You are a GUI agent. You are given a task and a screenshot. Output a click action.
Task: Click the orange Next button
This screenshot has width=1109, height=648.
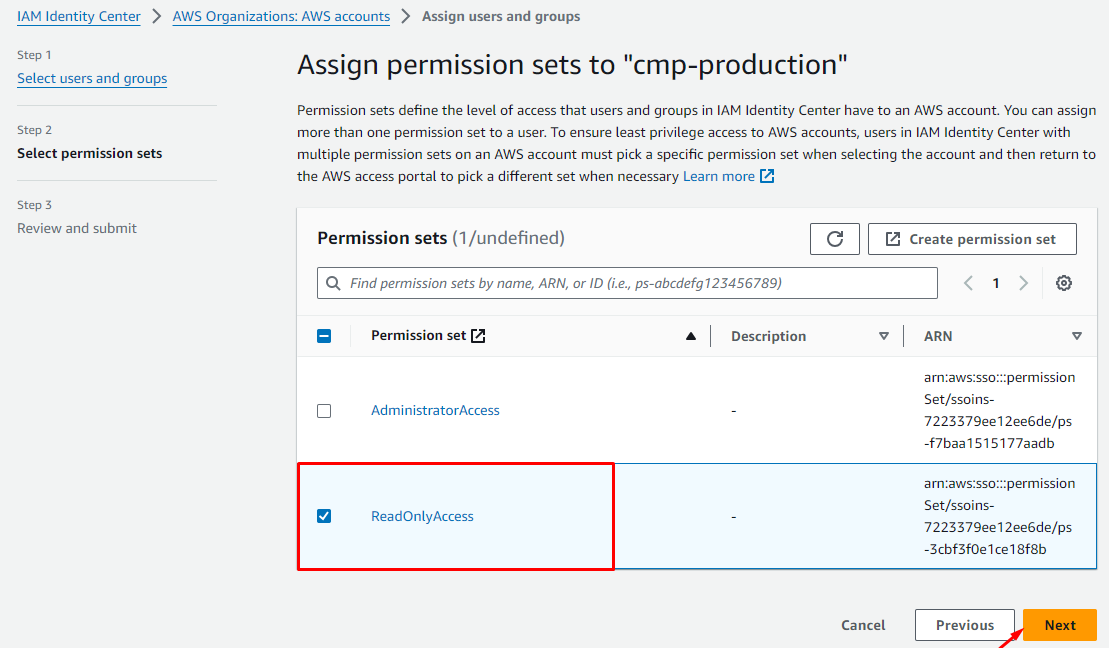point(1059,625)
